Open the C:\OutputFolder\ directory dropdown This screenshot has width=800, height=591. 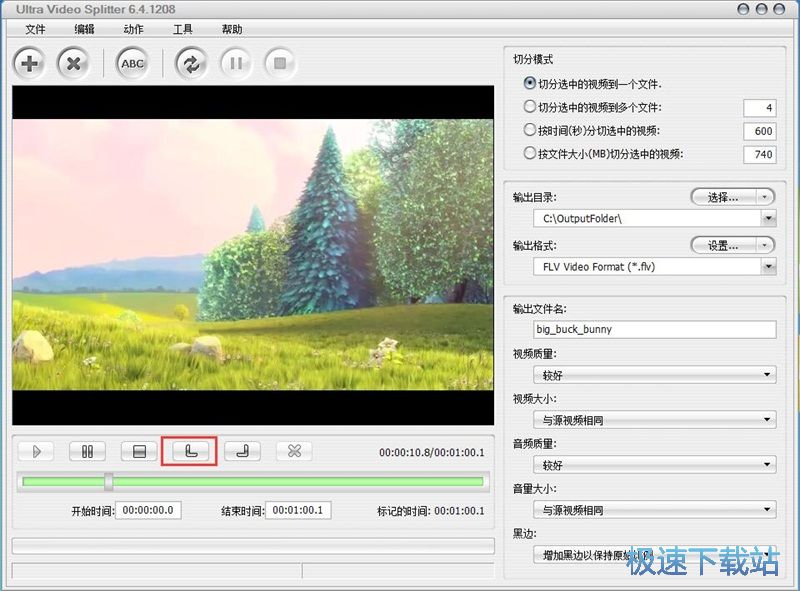pos(768,219)
